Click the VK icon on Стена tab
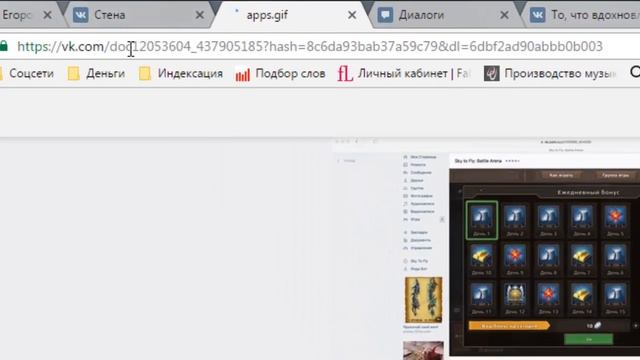 (80, 15)
